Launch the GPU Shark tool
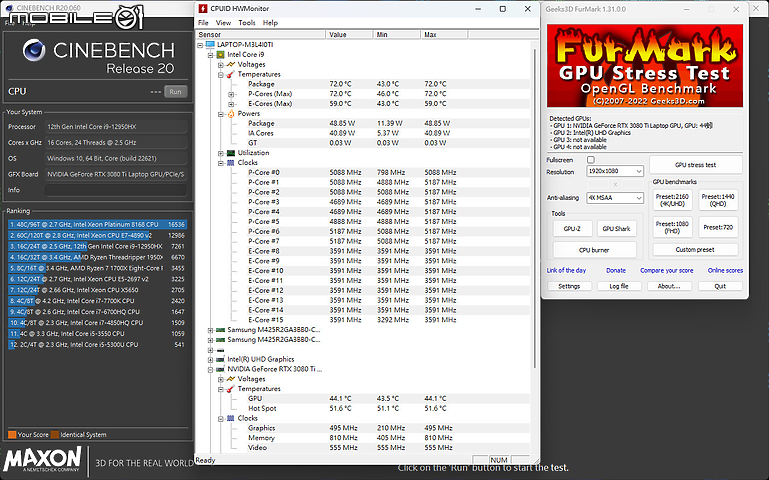Screen dimensions: 769x480 pyautogui.click(x=616, y=228)
